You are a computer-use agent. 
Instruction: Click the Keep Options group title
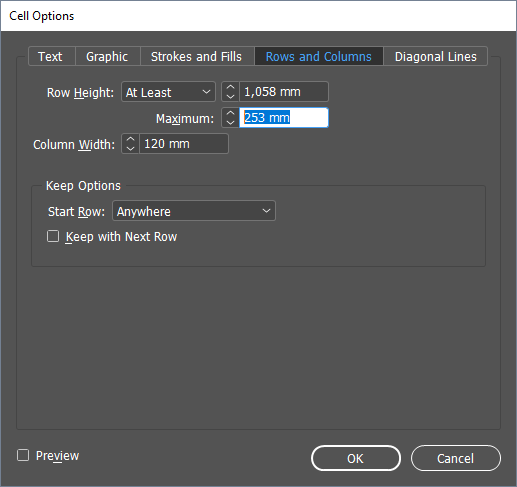click(83, 186)
